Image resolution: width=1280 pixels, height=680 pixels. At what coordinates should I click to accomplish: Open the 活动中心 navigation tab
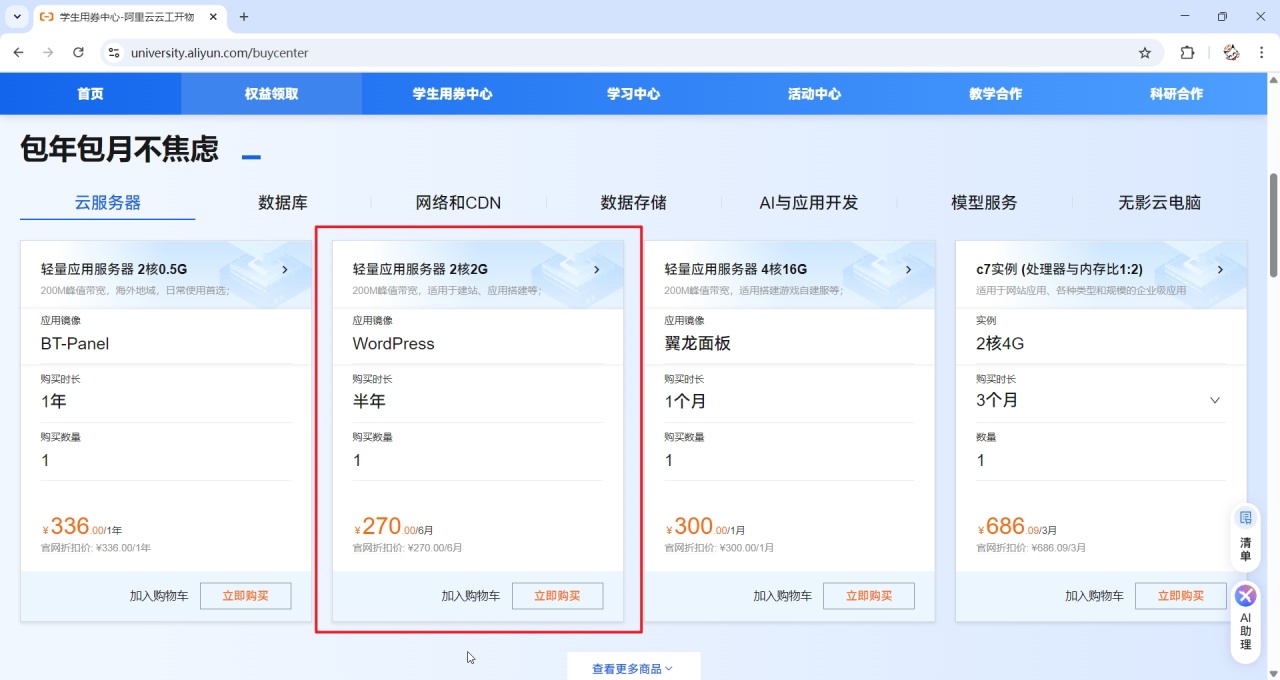(x=814, y=94)
